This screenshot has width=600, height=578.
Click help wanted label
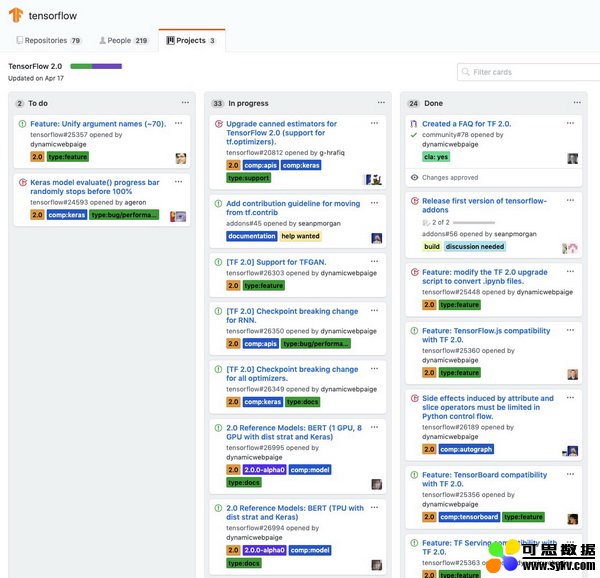(300, 236)
